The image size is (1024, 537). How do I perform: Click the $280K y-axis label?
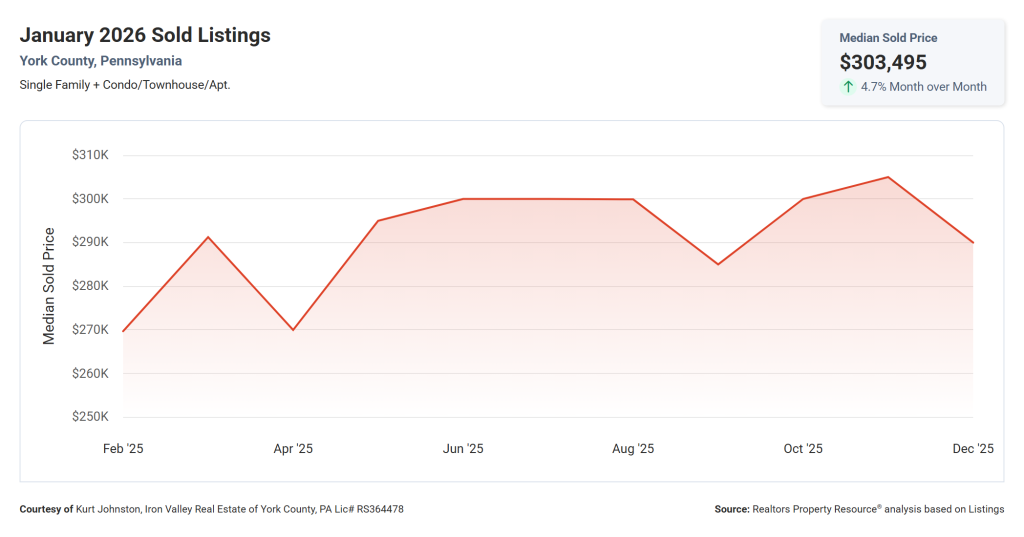[90, 286]
